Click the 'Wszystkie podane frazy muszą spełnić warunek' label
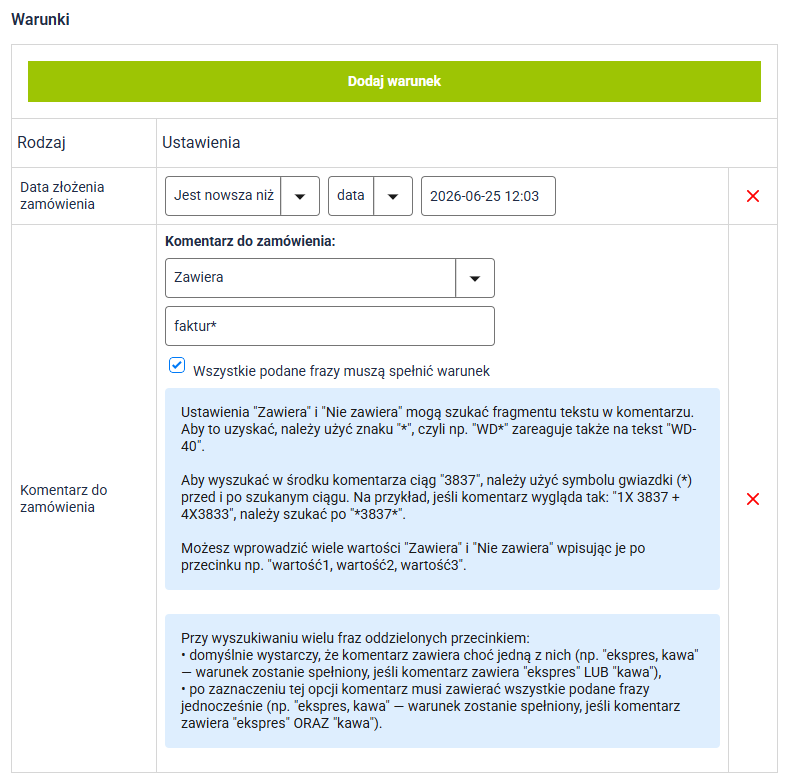This screenshot has height=783, width=790. point(341,371)
